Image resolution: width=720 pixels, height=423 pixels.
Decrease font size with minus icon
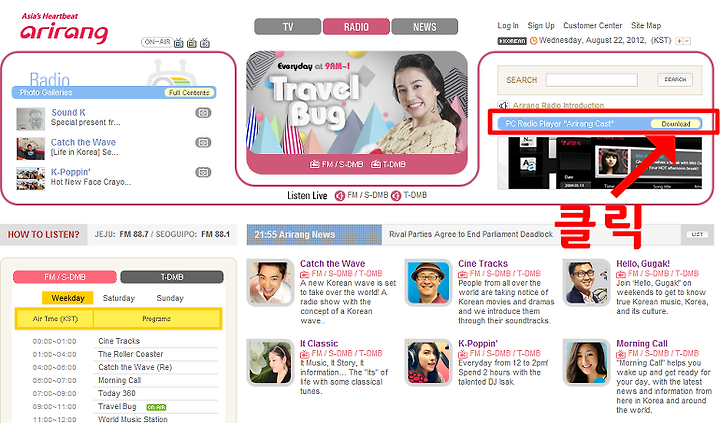click(x=687, y=41)
